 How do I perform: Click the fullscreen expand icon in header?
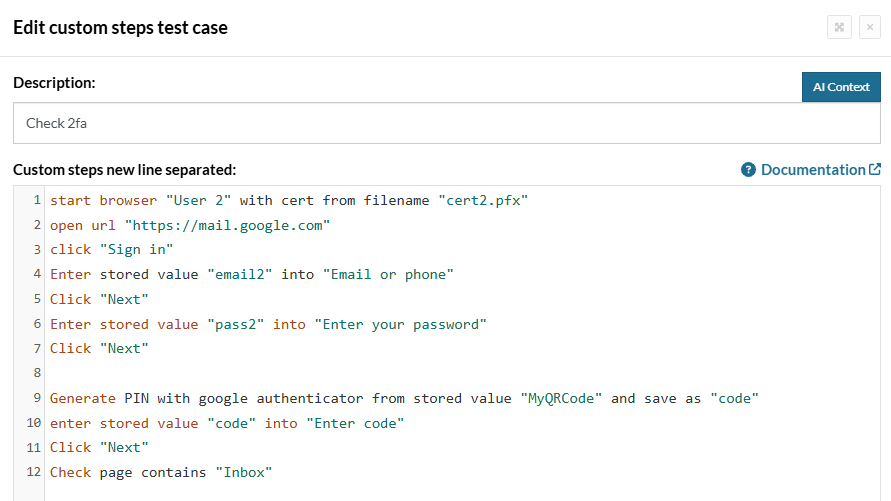point(839,27)
